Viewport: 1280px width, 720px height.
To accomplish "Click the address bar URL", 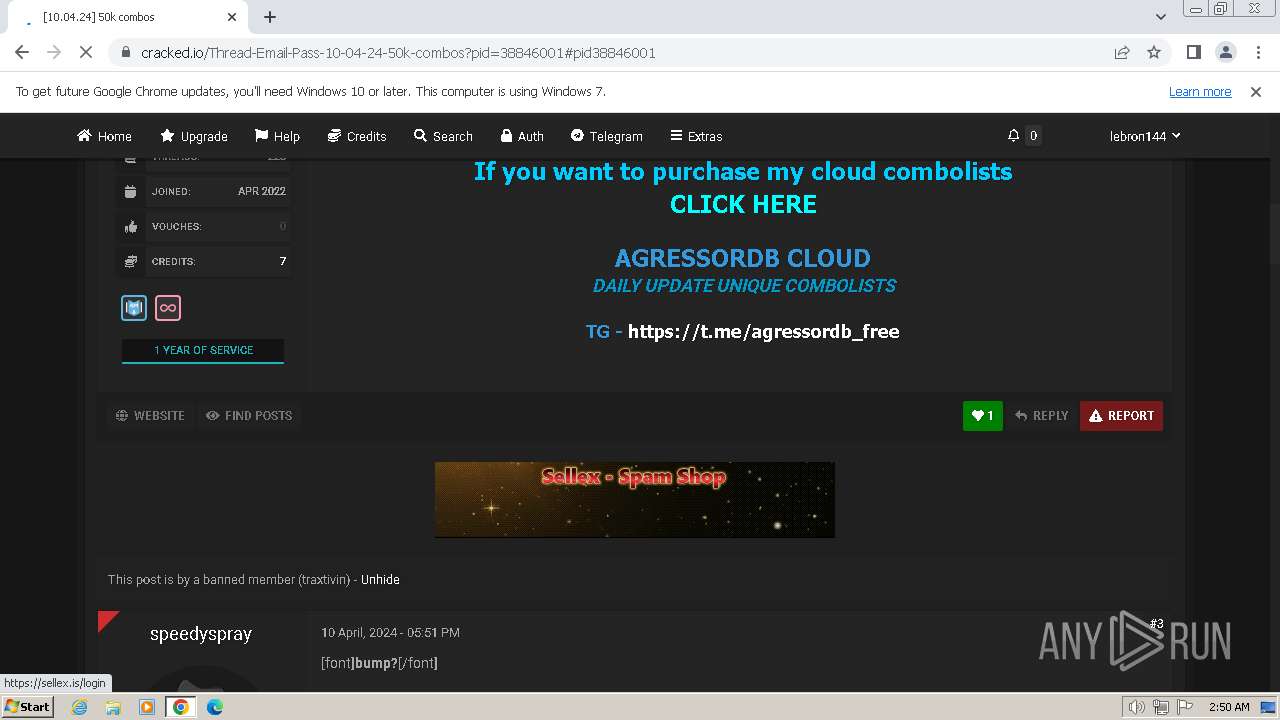I will click(x=398, y=53).
